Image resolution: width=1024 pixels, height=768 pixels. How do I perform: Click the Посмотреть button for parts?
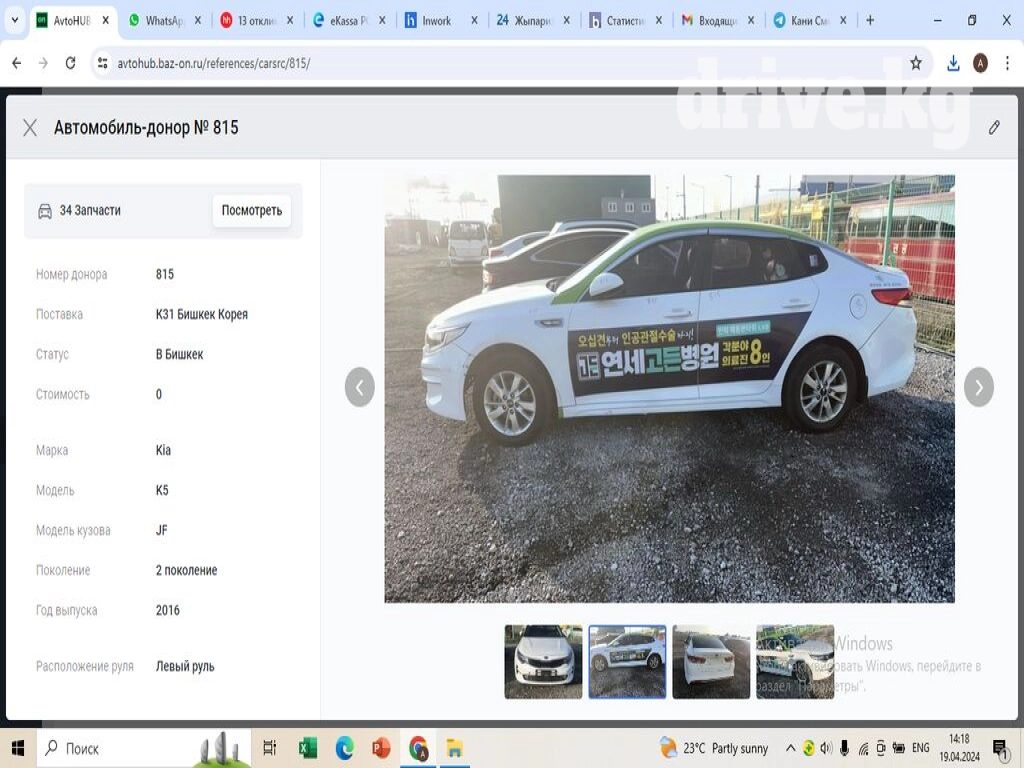[x=251, y=211]
